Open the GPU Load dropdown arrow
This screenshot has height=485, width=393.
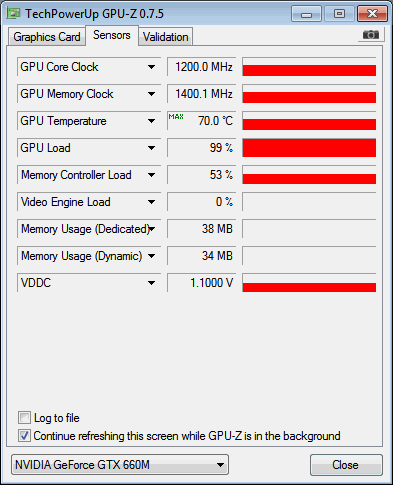(x=151, y=148)
